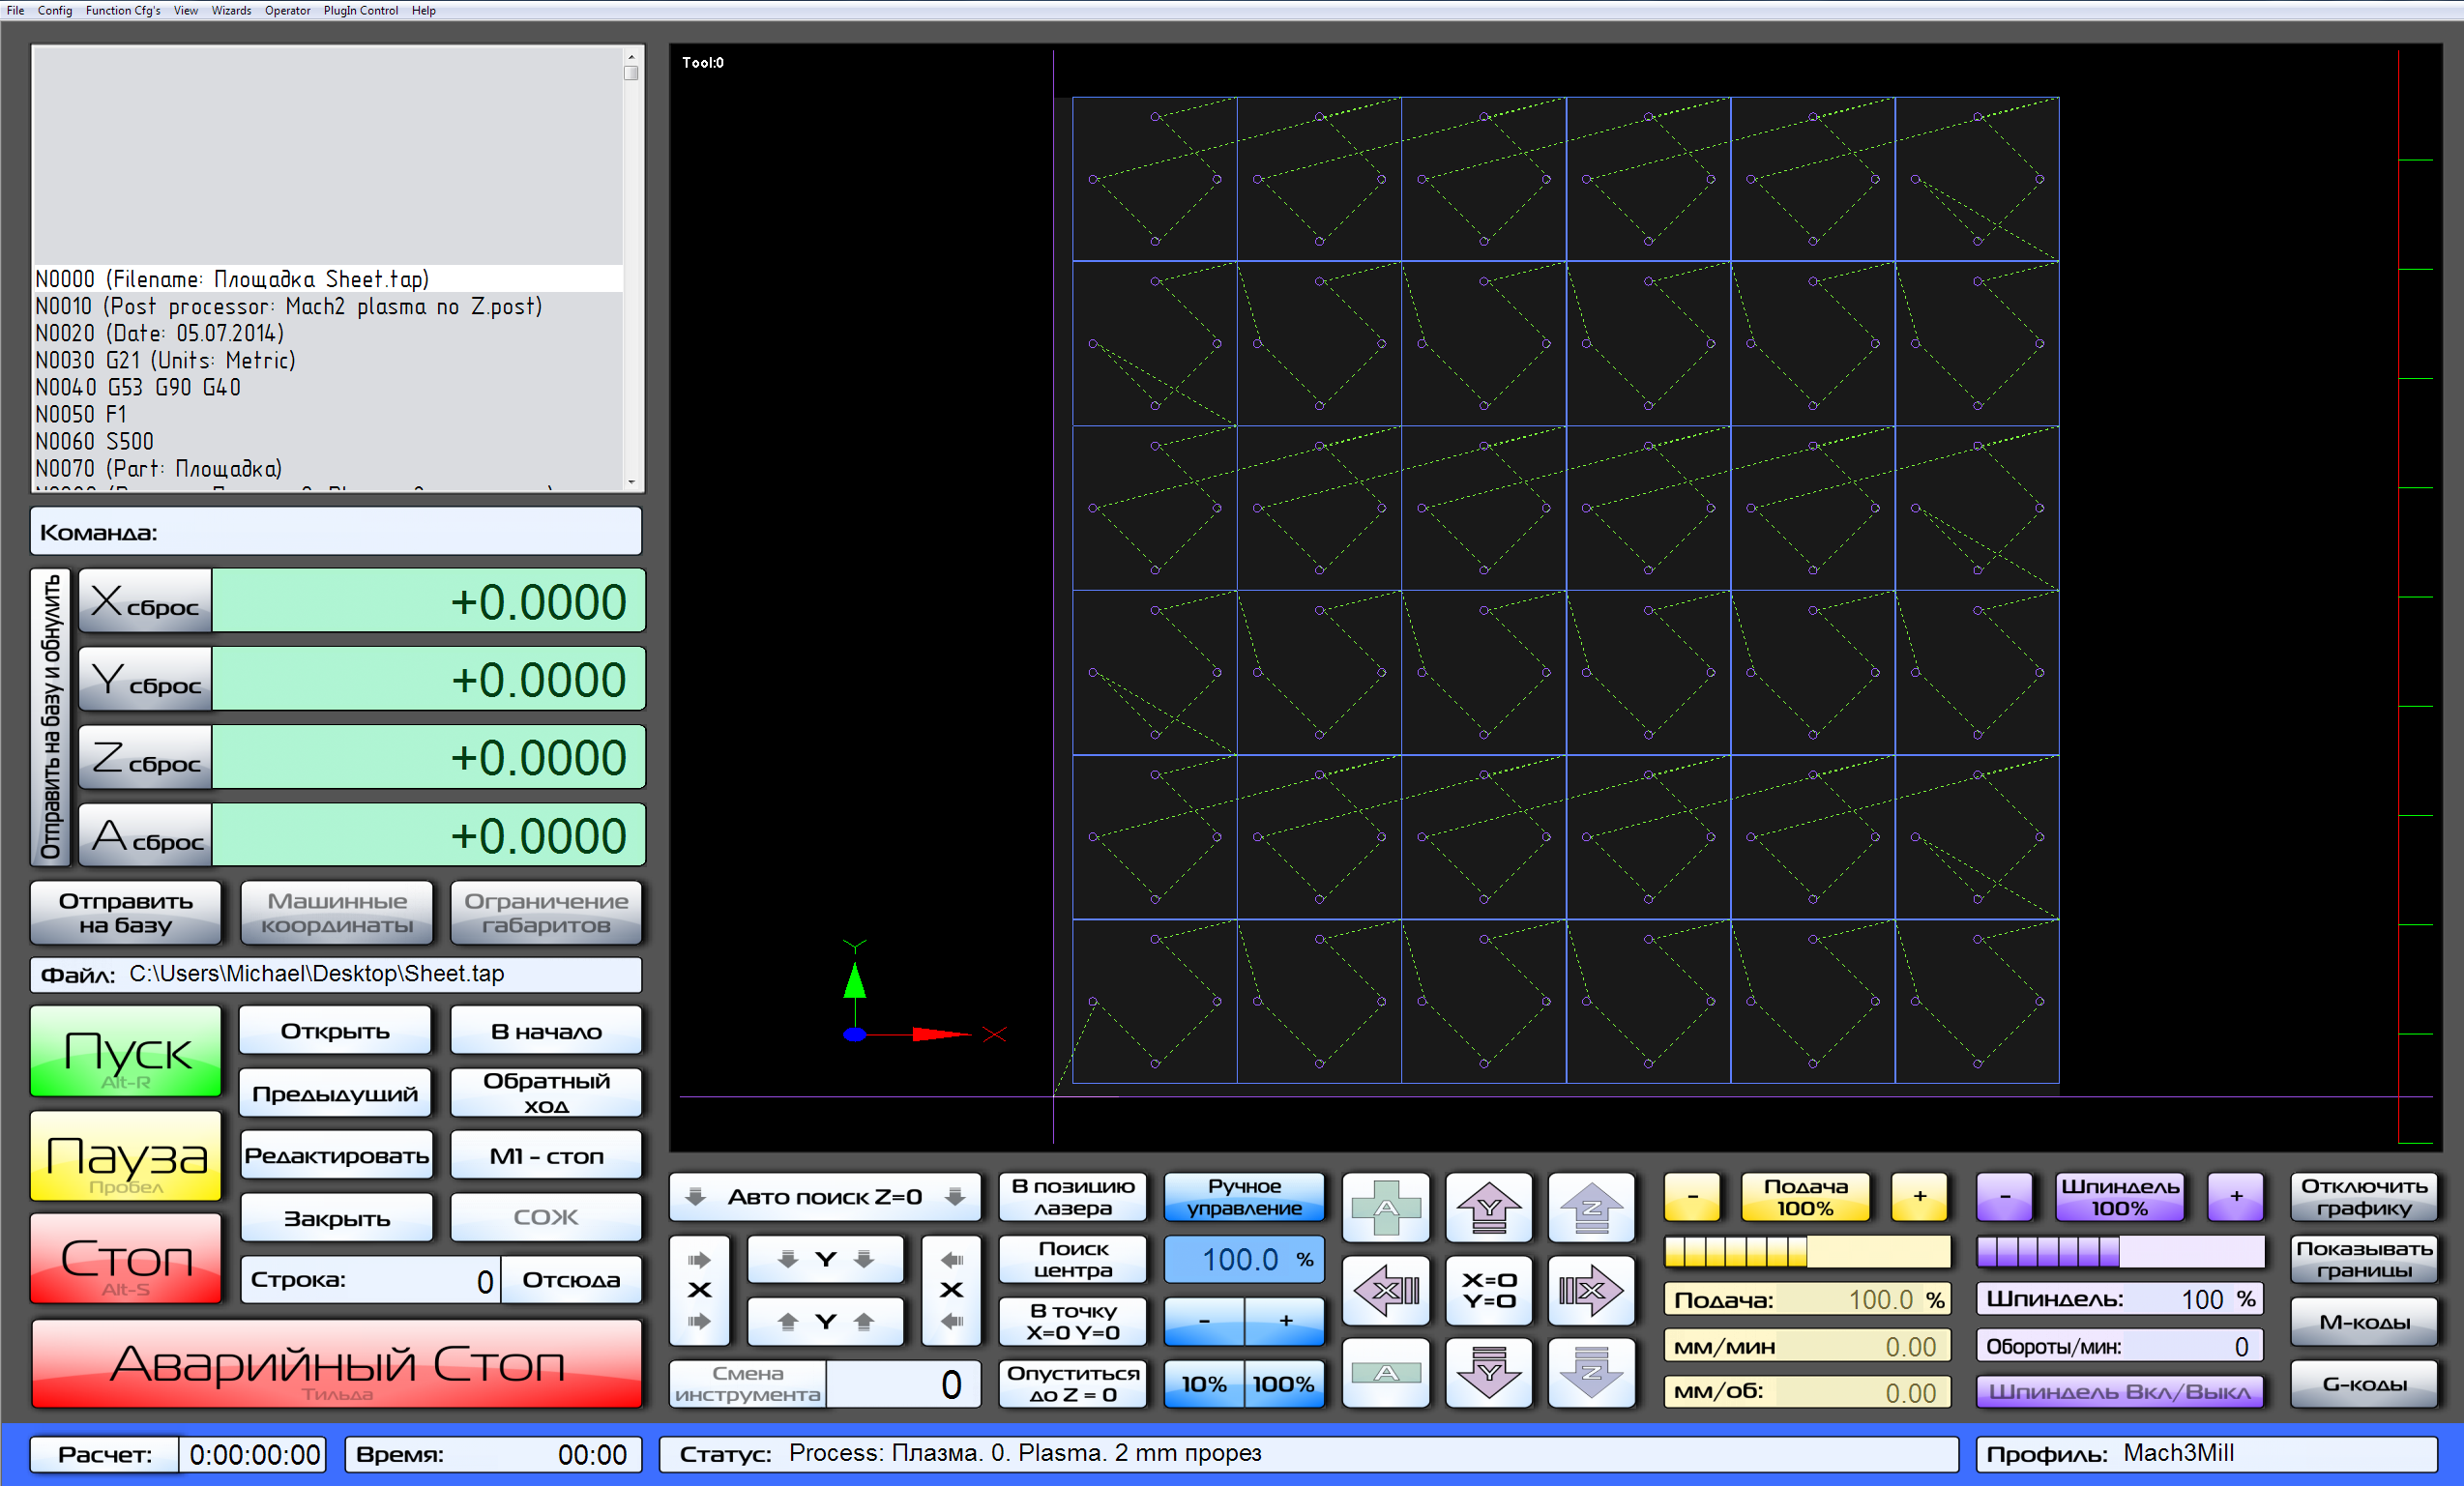2464x1486 pixels.
Task: Jog X axis right with arrow icon
Action: click(1591, 1290)
